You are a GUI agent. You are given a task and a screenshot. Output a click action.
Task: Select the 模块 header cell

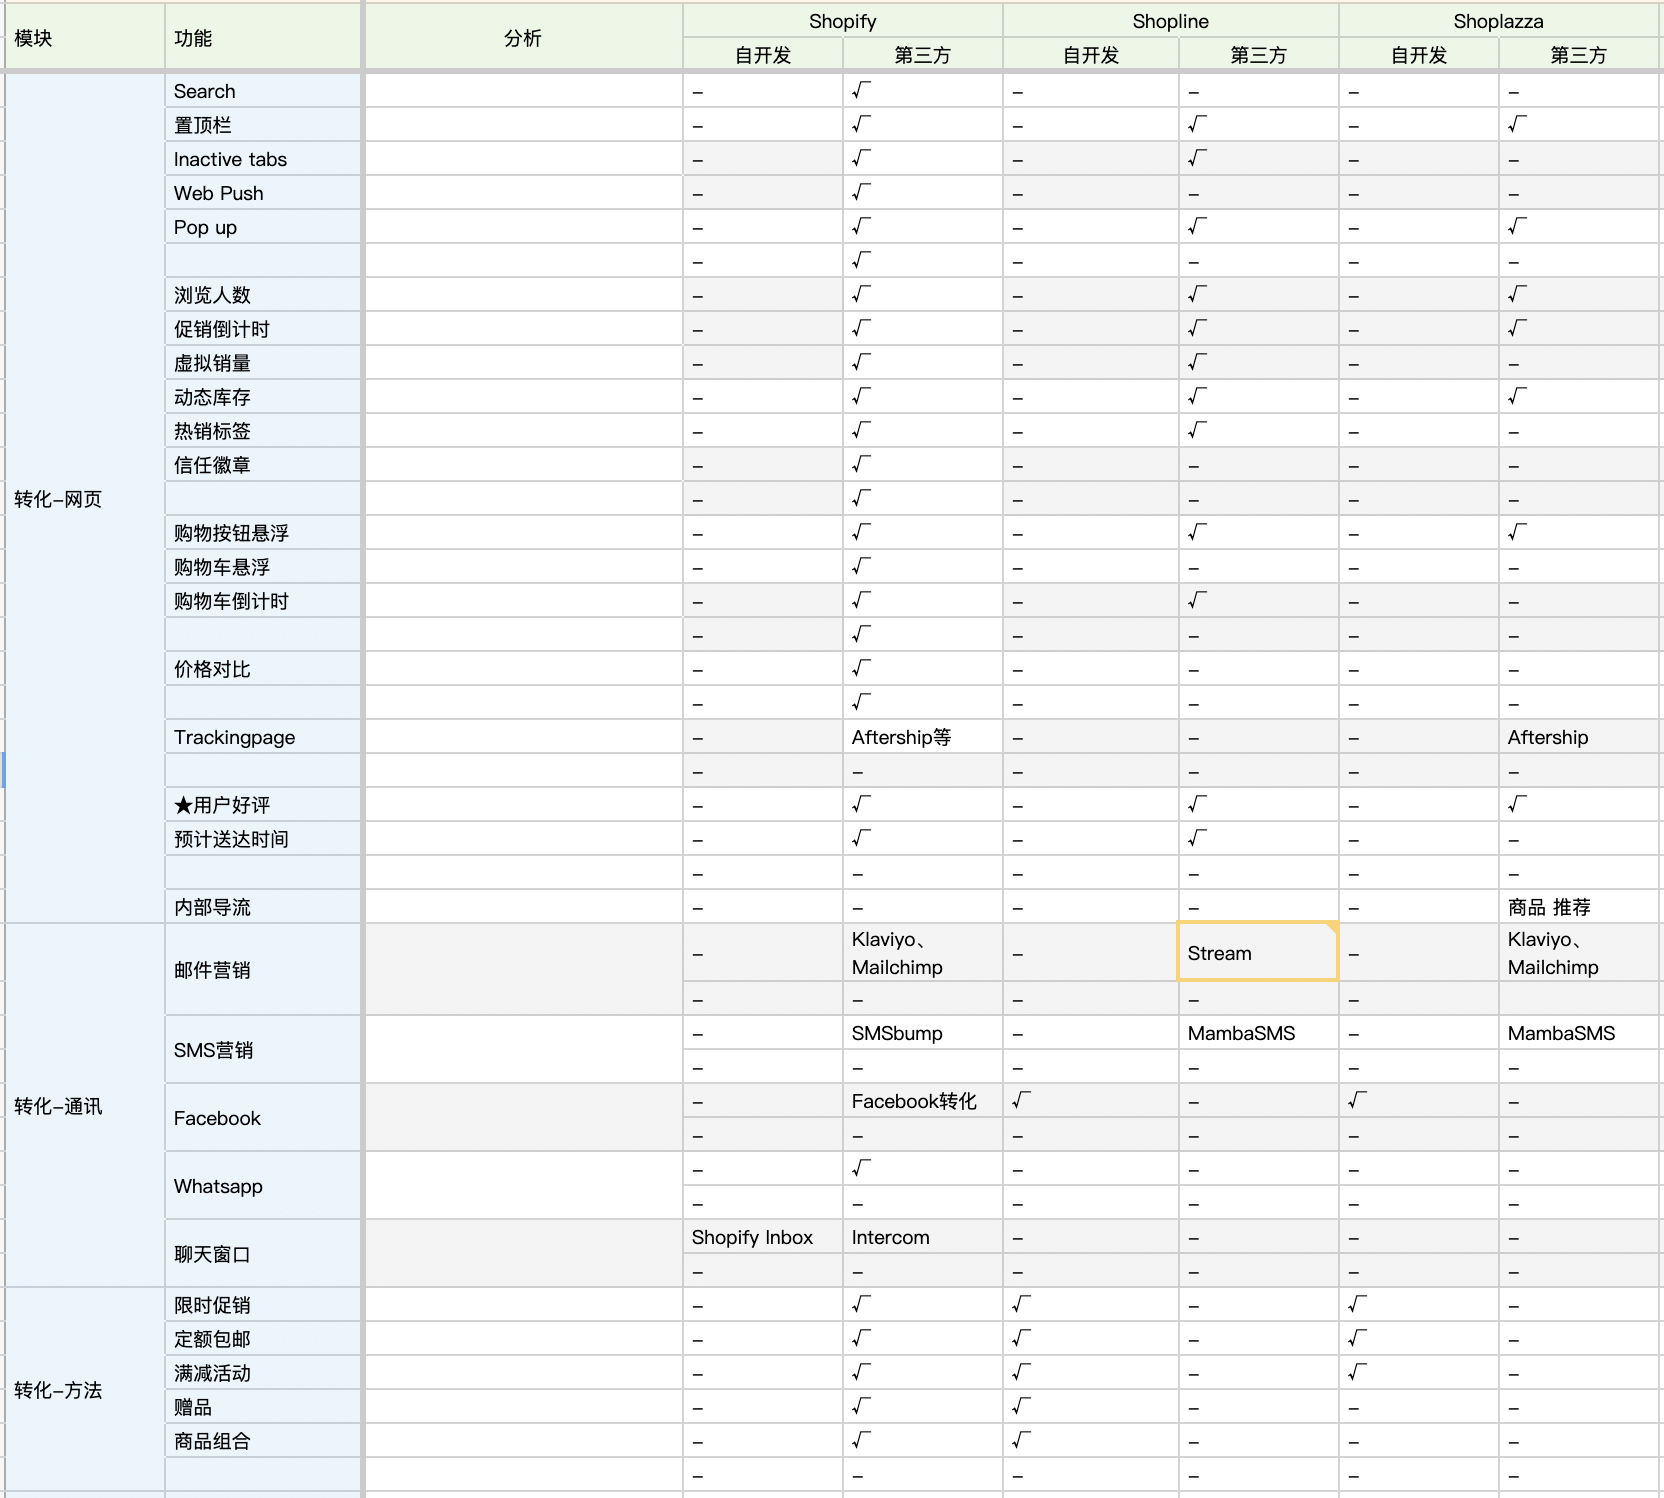tap(84, 38)
